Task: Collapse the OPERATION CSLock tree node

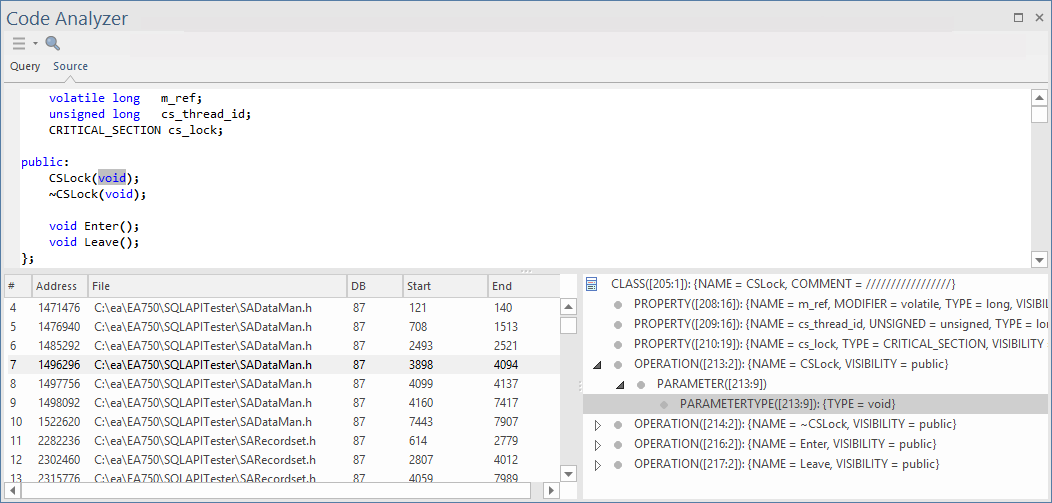Action: click(x=598, y=365)
